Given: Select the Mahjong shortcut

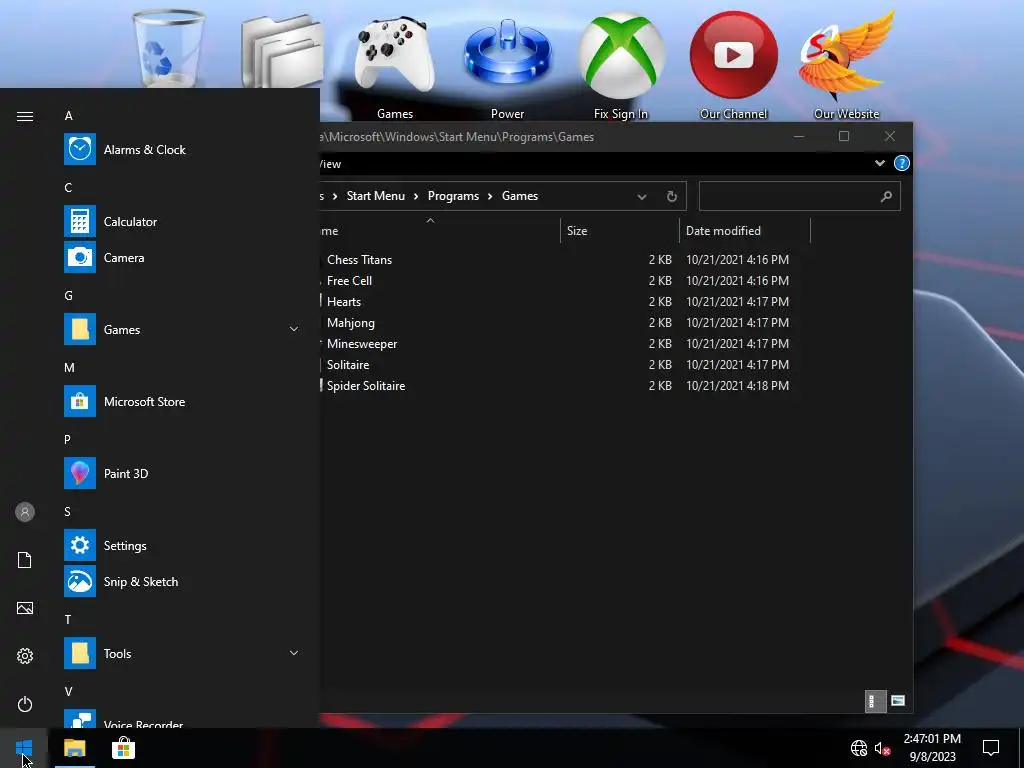Looking at the screenshot, I should [351, 323].
